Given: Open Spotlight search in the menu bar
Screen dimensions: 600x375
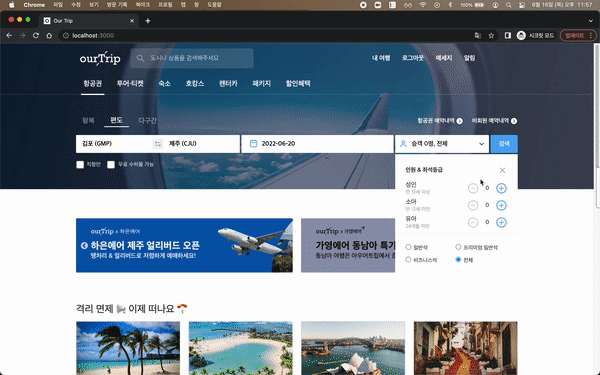Looking at the screenshot, I should pyautogui.click(x=508, y=5).
